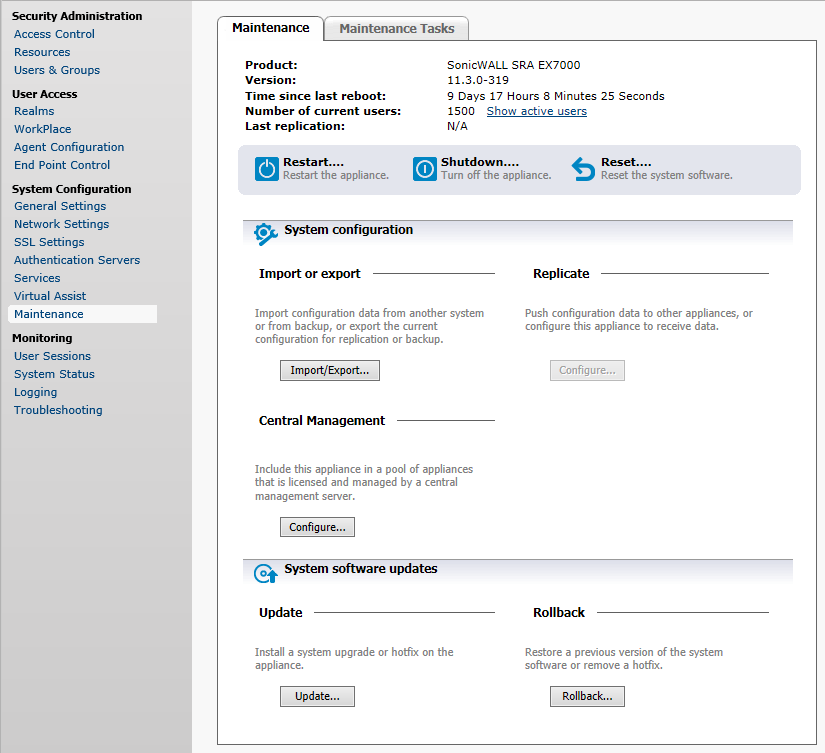Click the Central Management Configure... button
The width and height of the screenshot is (825, 753).
point(317,527)
